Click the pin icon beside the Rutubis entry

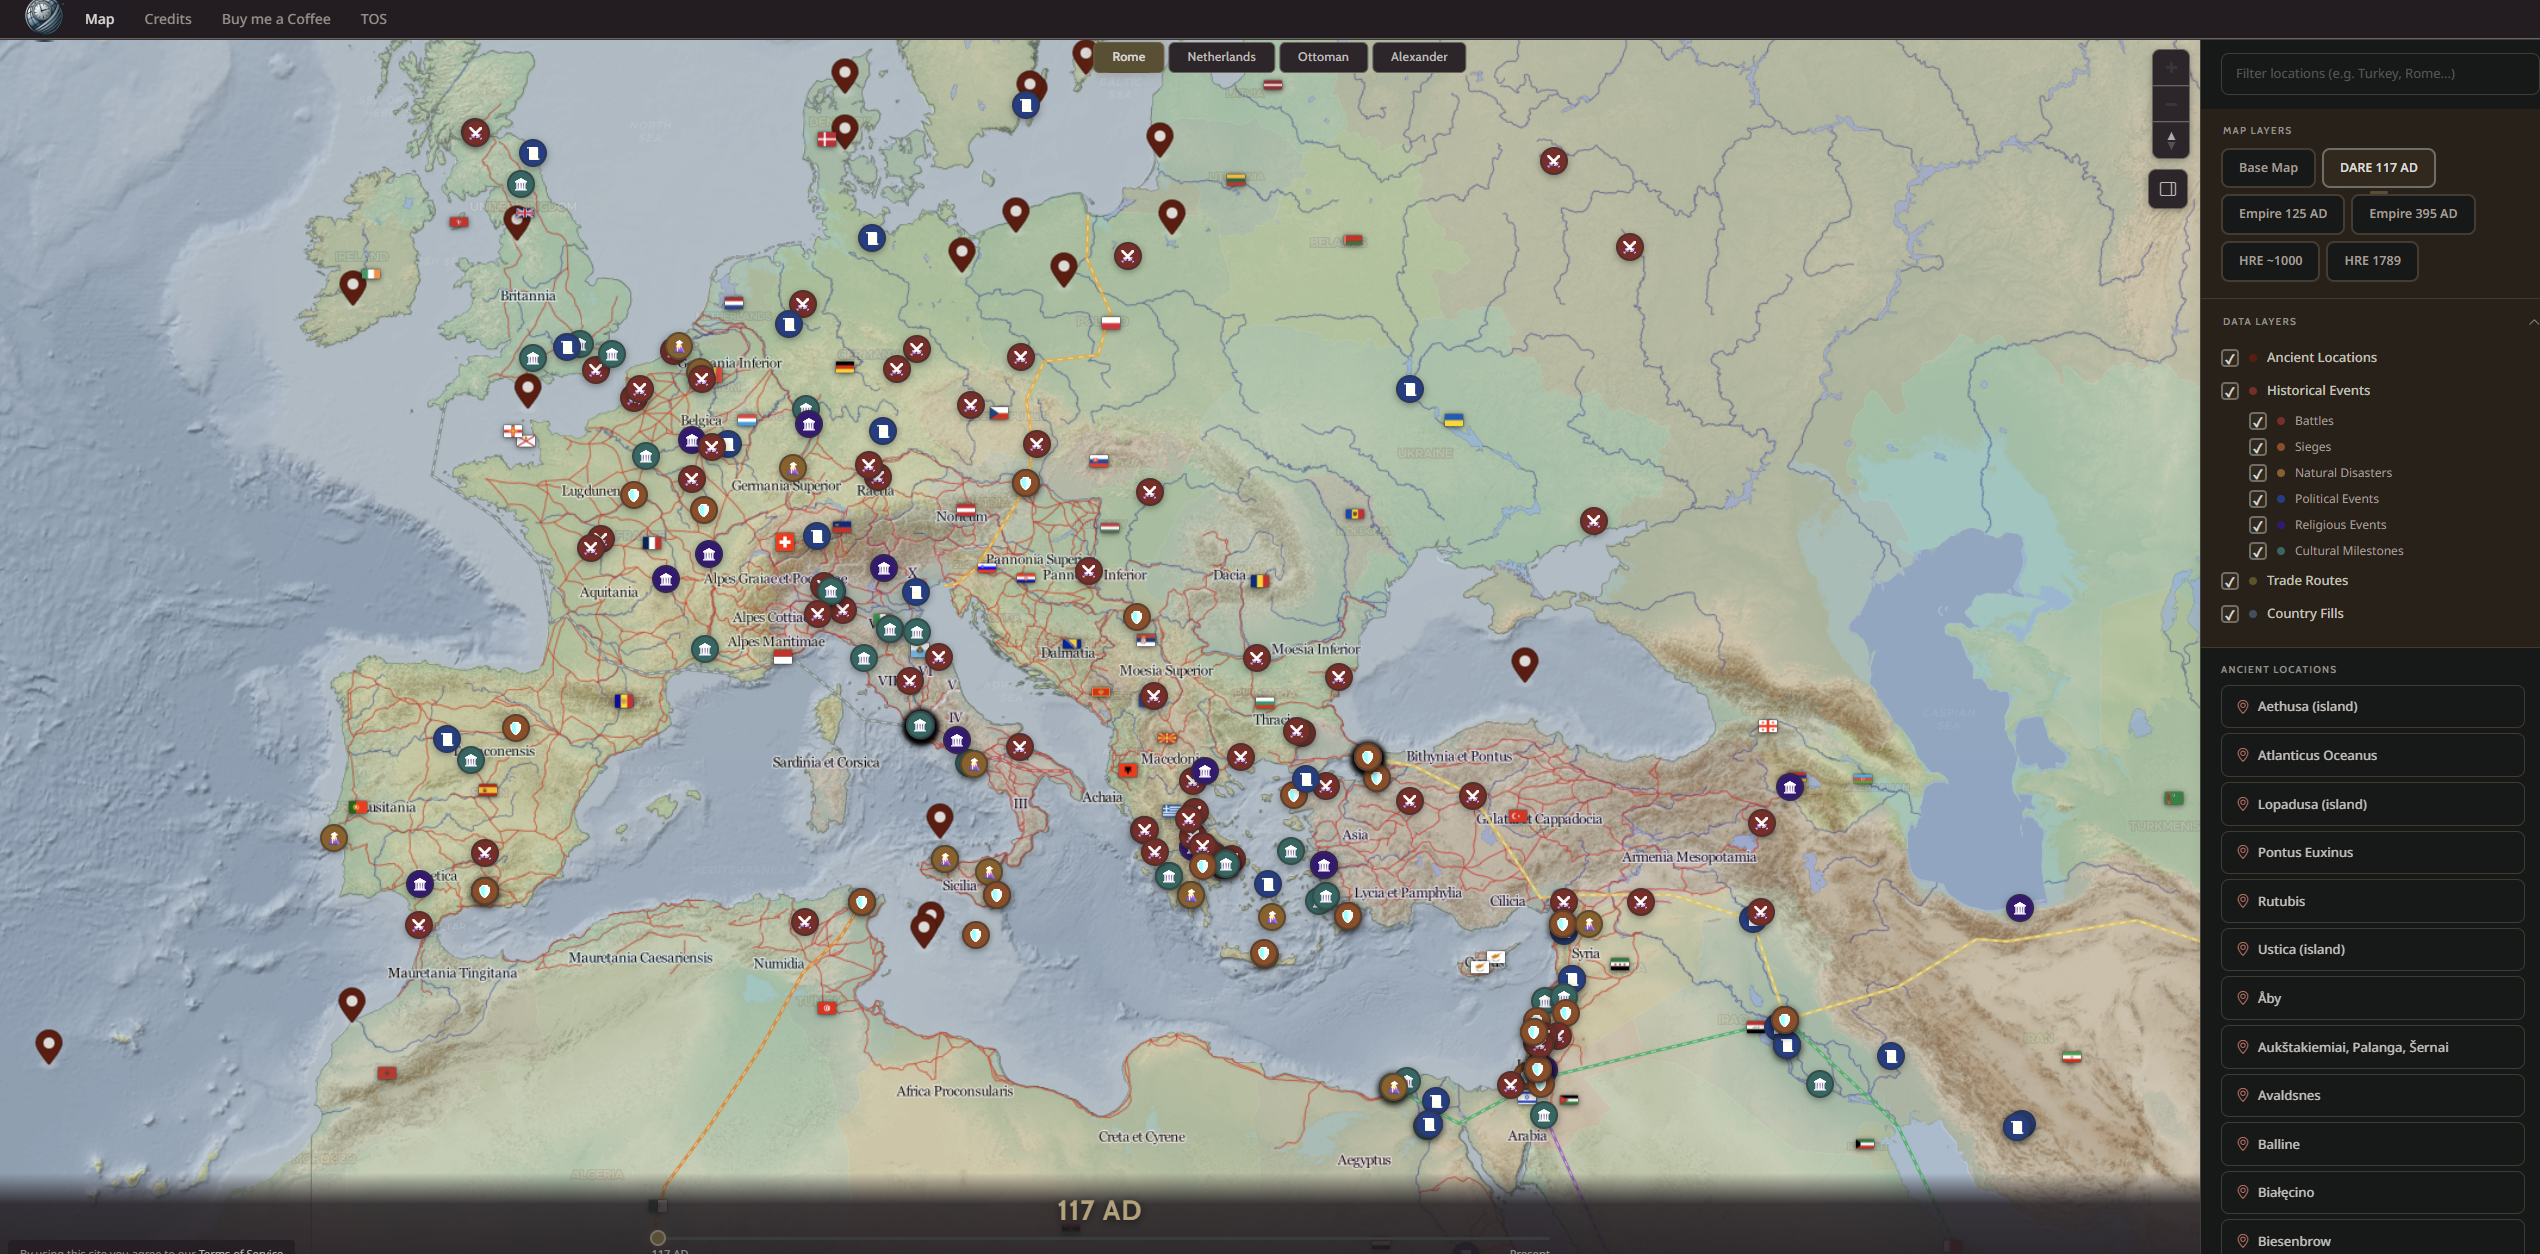pos(2243,901)
